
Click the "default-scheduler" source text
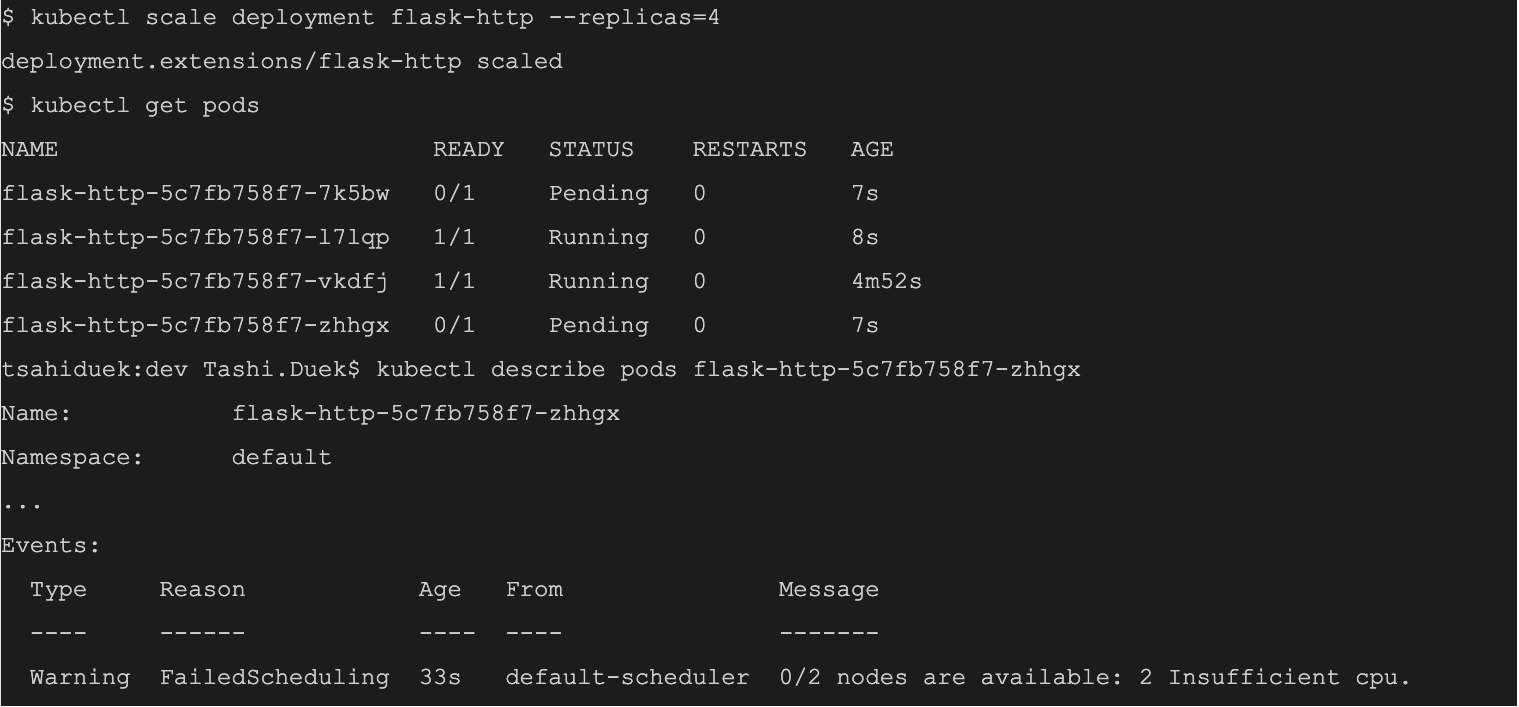[x=627, y=678]
